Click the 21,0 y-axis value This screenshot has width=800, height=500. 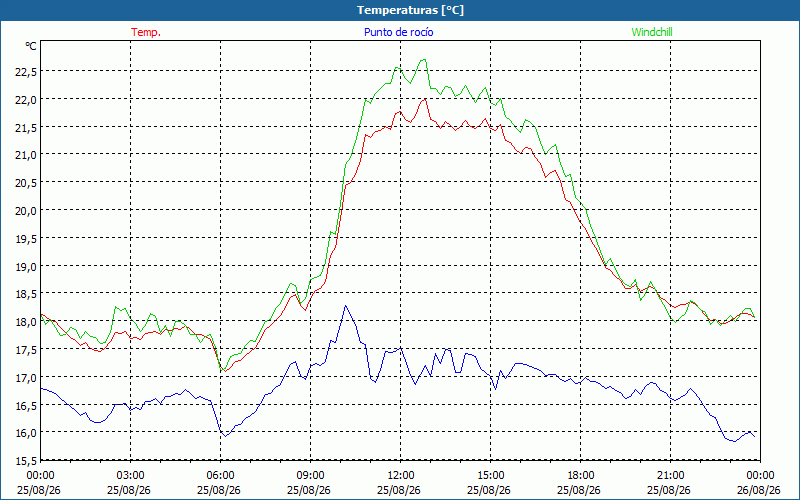tap(26, 155)
